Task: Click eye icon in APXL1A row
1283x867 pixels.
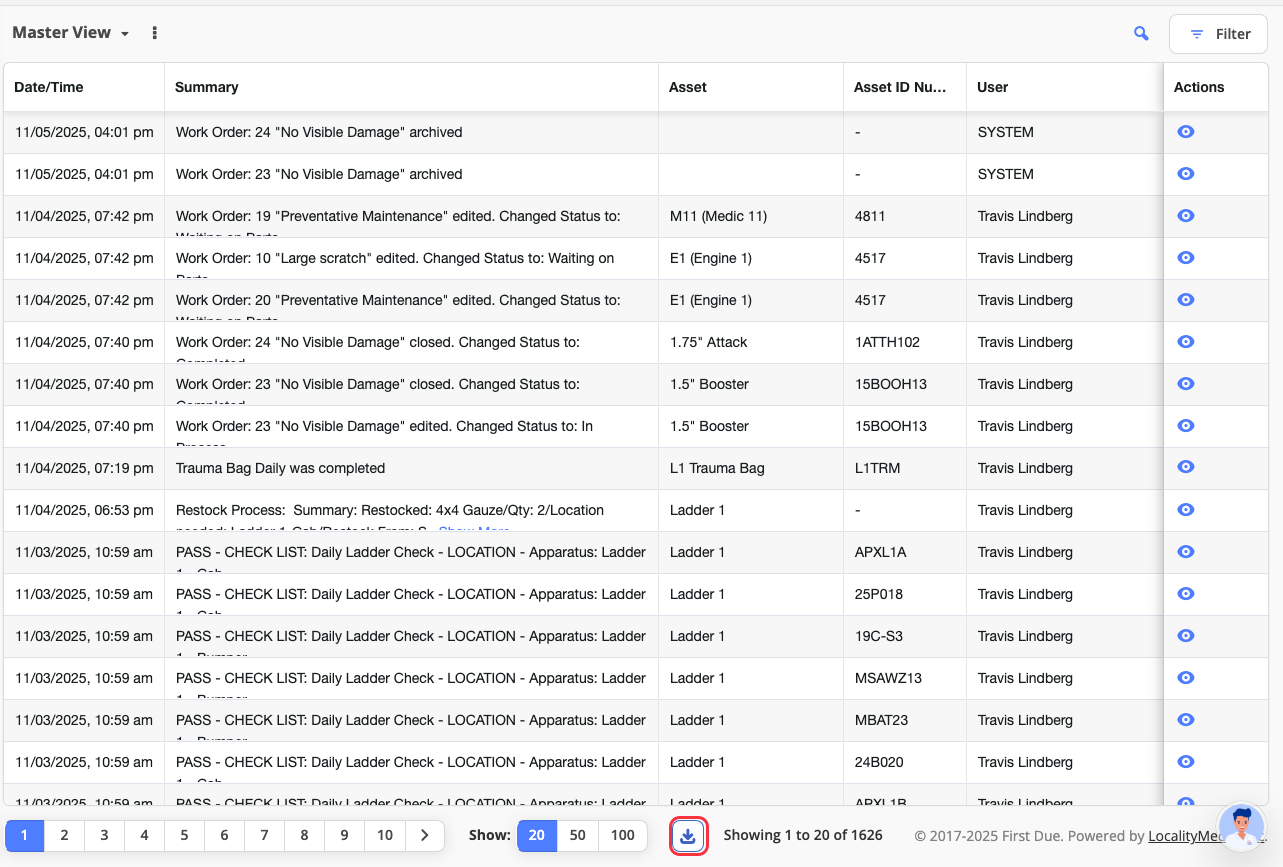Action: 1186,552
